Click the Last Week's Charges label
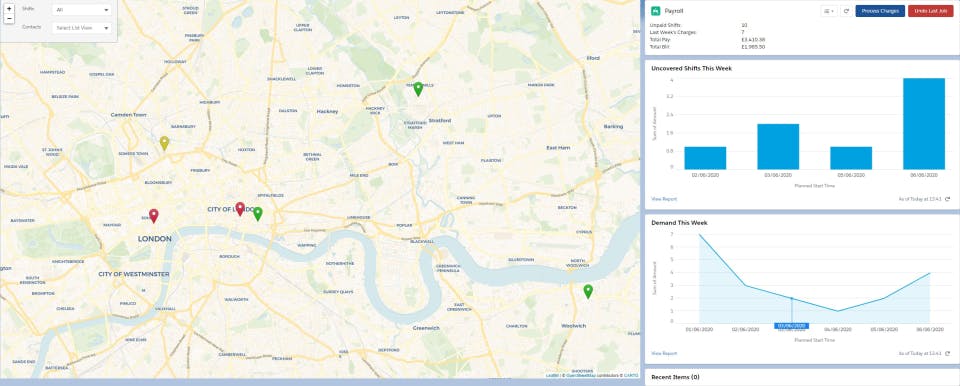Image resolution: width=960 pixels, height=386 pixels. click(671, 32)
